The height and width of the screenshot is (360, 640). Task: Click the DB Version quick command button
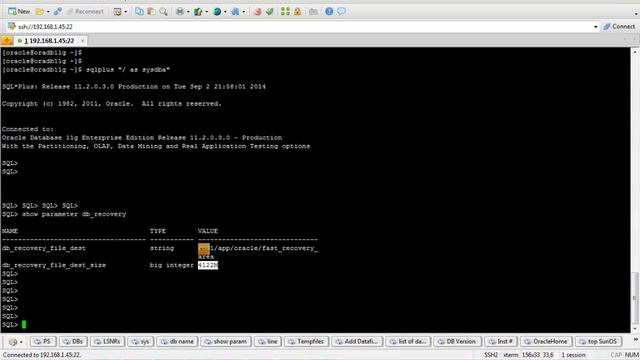pos(457,341)
